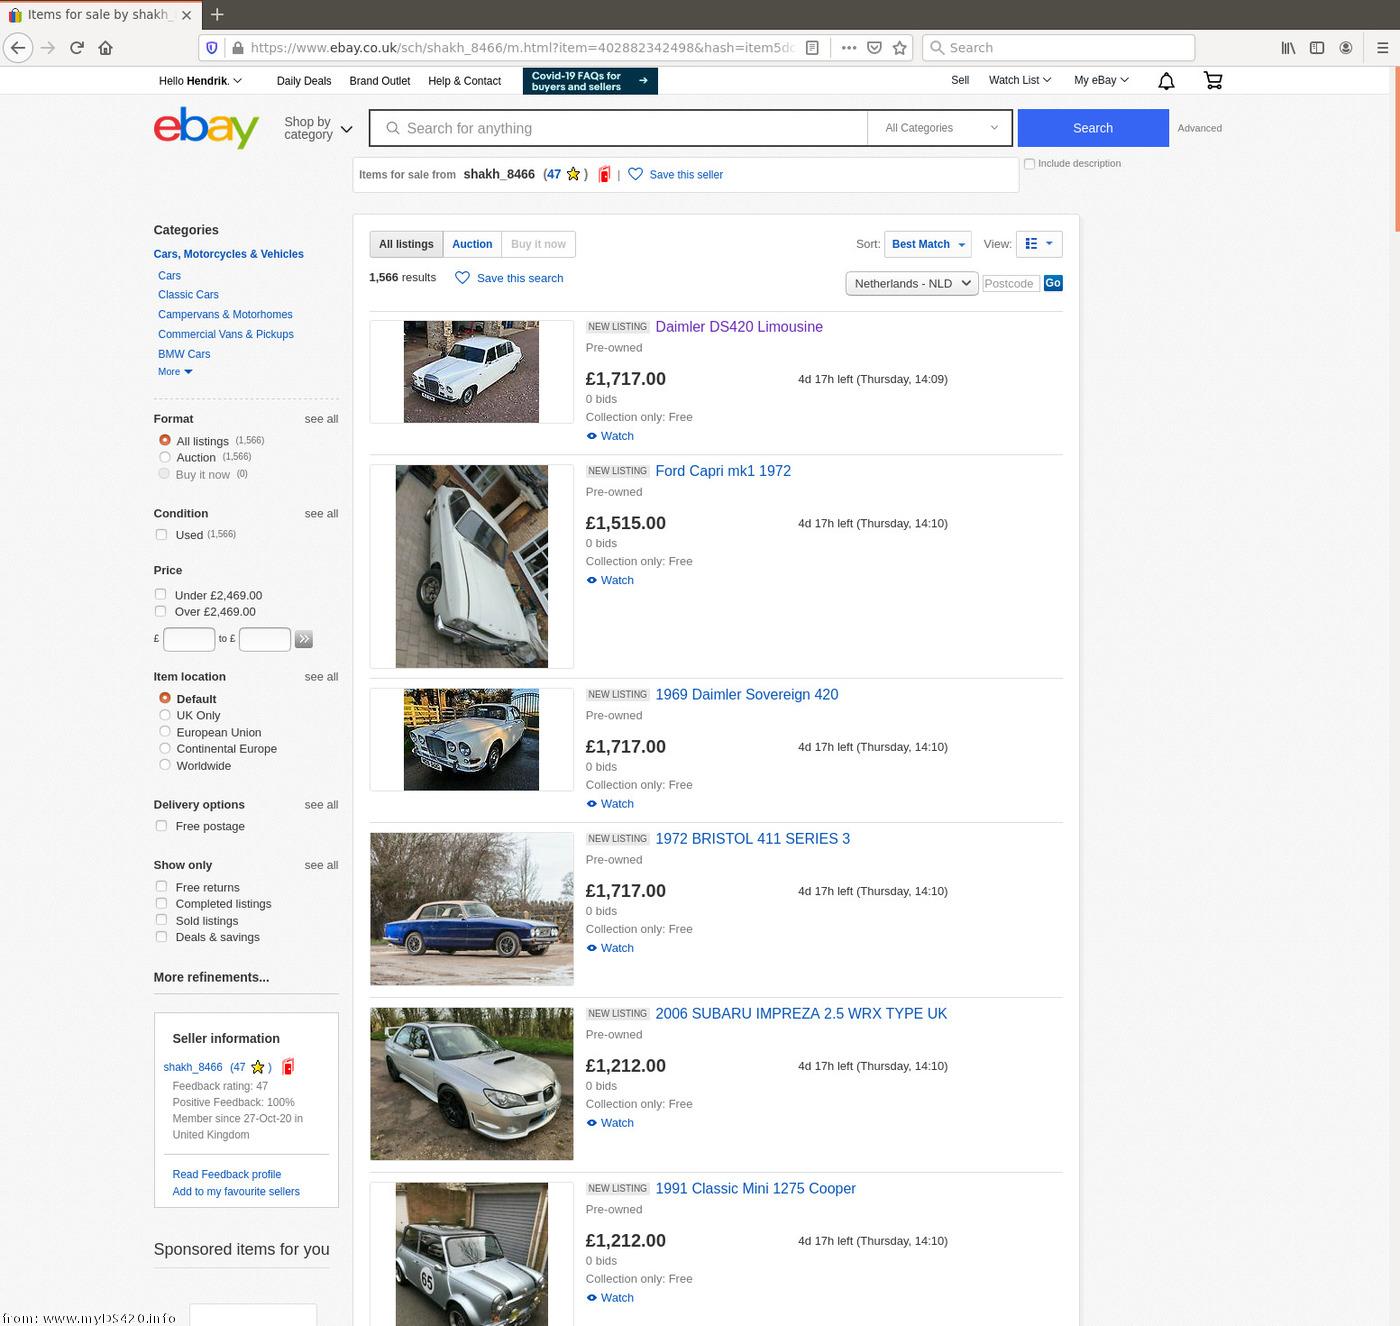This screenshot has height=1326, width=1400.
Task: Open My eBay dropdown
Action: point(1101,80)
